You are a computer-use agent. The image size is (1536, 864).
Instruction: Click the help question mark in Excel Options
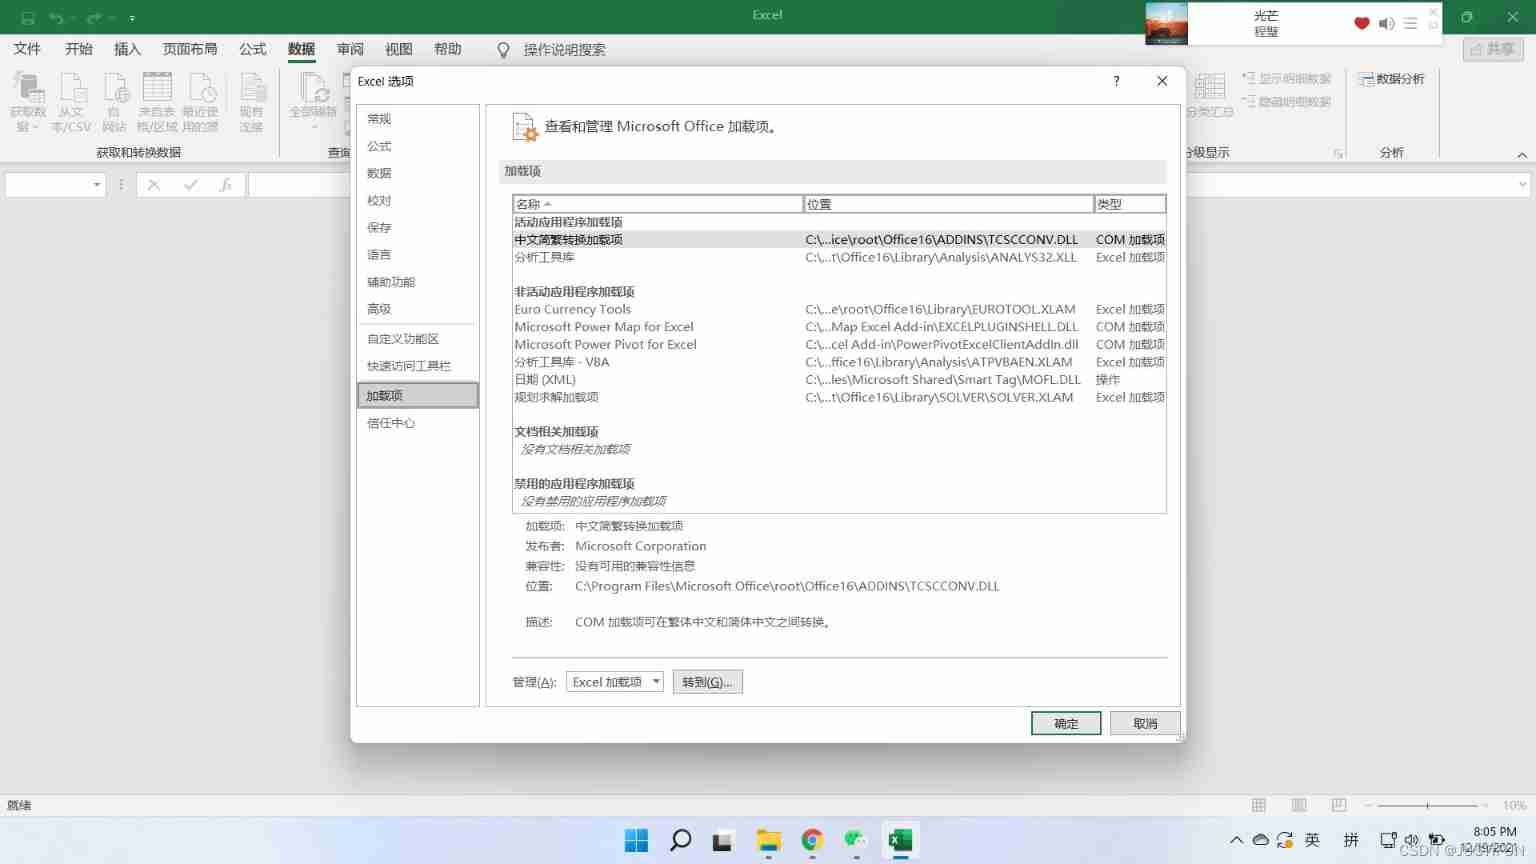[1116, 81]
